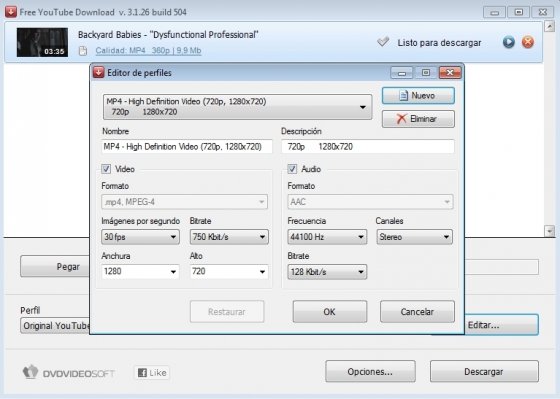Click the Descargar button
The height and width of the screenshot is (399, 560).
tap(484, 371)
